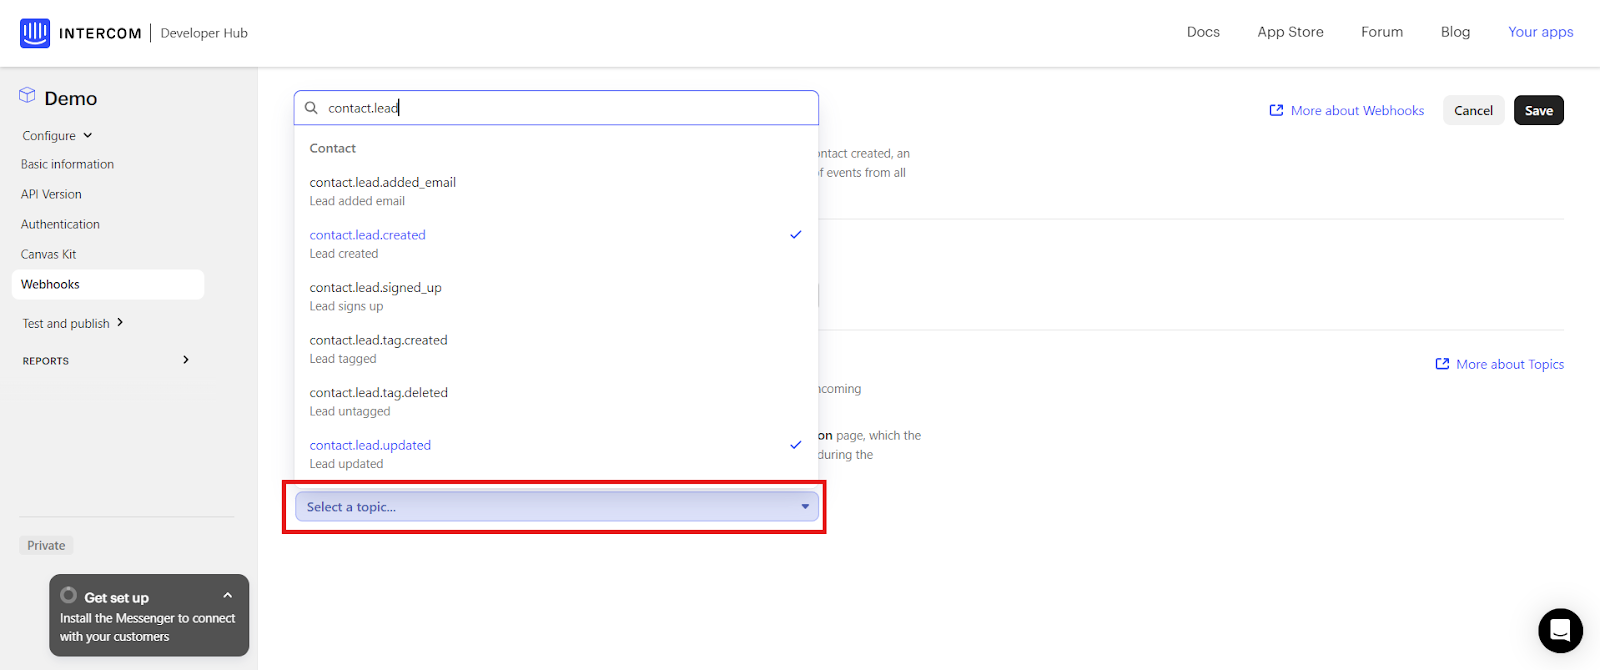
Task: Open More about Webhooks link
Action: (x=1357, y=110)
